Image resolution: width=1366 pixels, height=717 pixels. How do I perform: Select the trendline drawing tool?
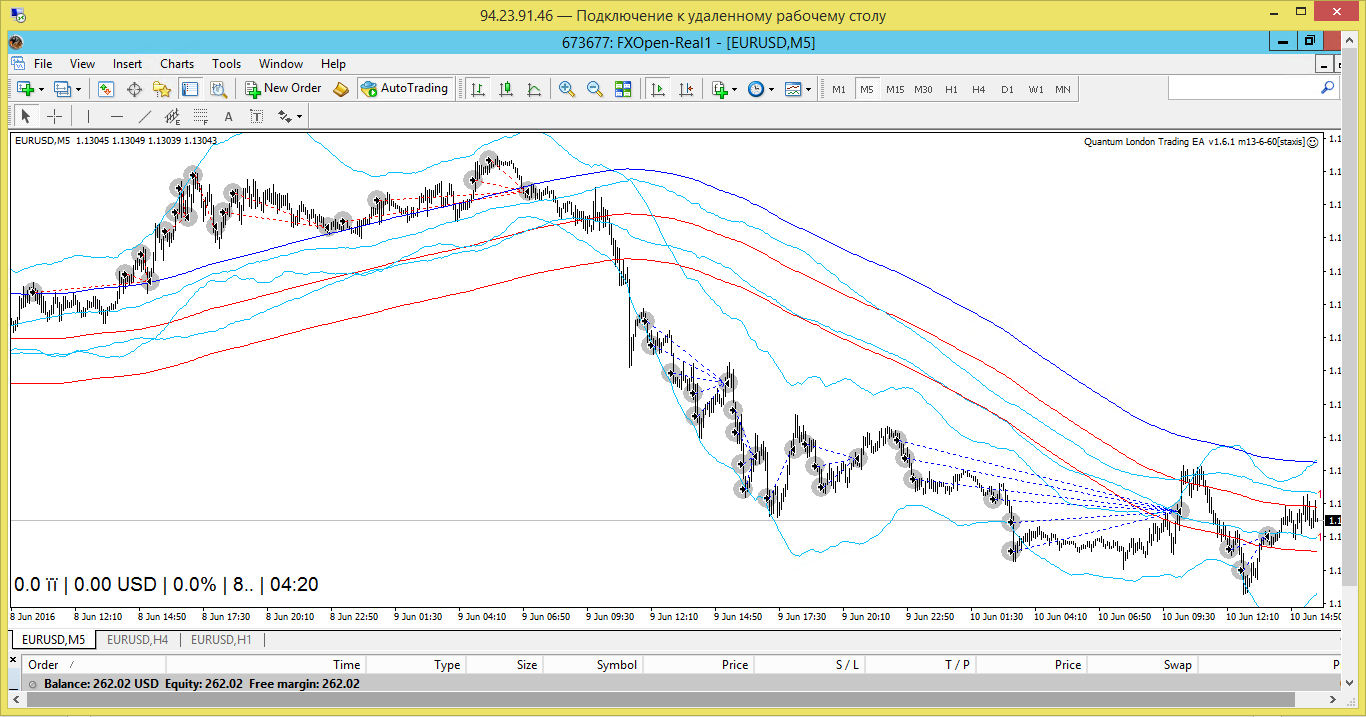pos(144,116)
